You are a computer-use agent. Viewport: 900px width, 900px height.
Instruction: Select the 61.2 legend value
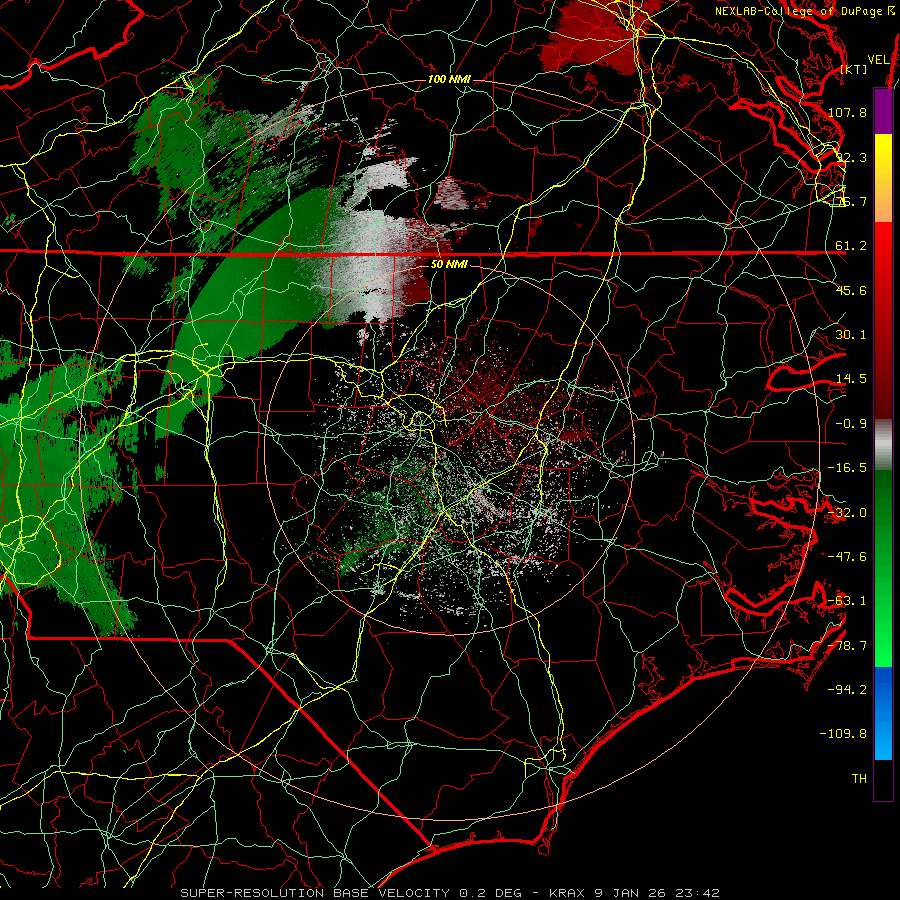pos(851,246)
